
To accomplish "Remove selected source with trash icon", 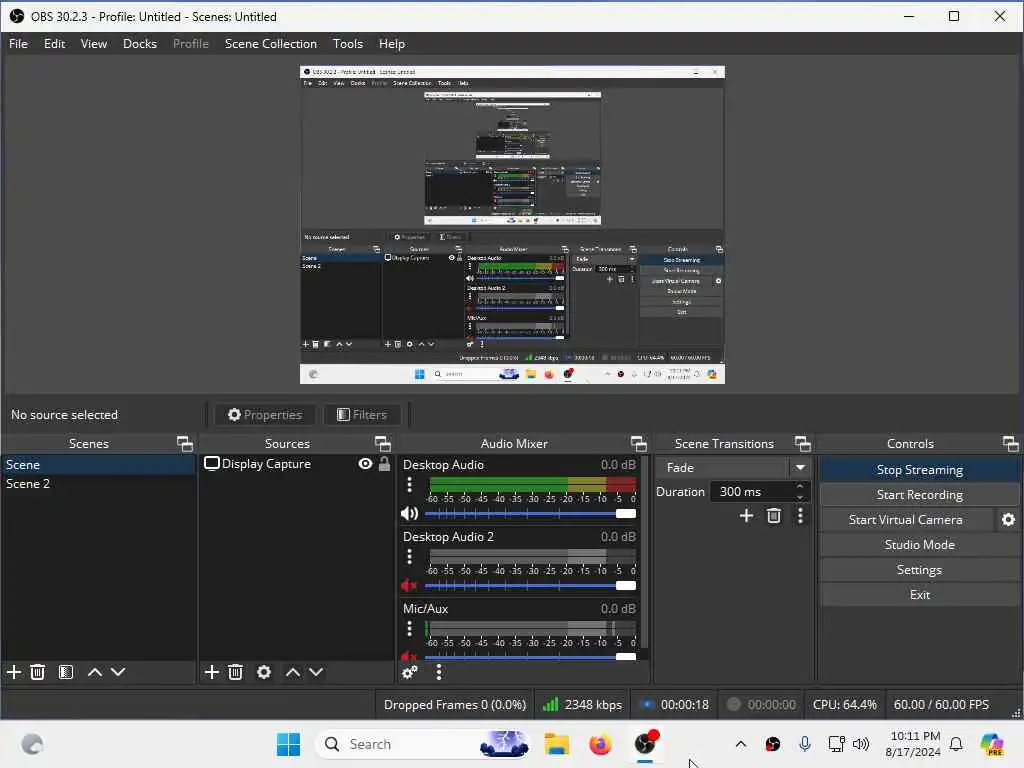I will tap(236, 672).
